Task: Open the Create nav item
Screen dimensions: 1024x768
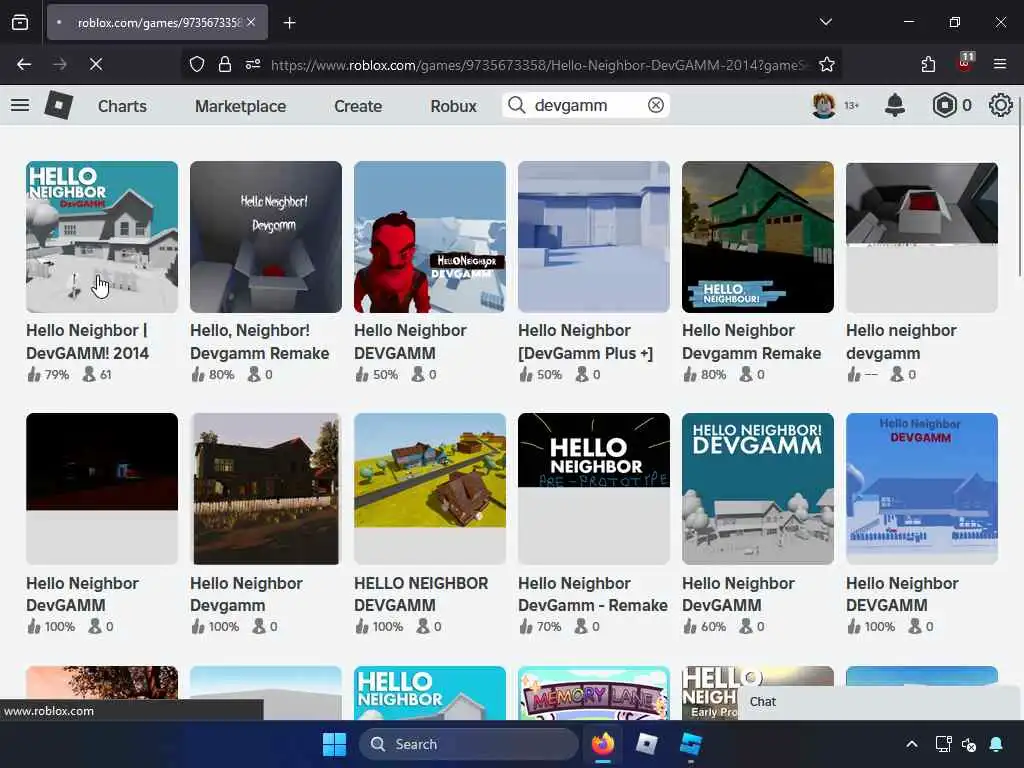Action: (358, 106)
